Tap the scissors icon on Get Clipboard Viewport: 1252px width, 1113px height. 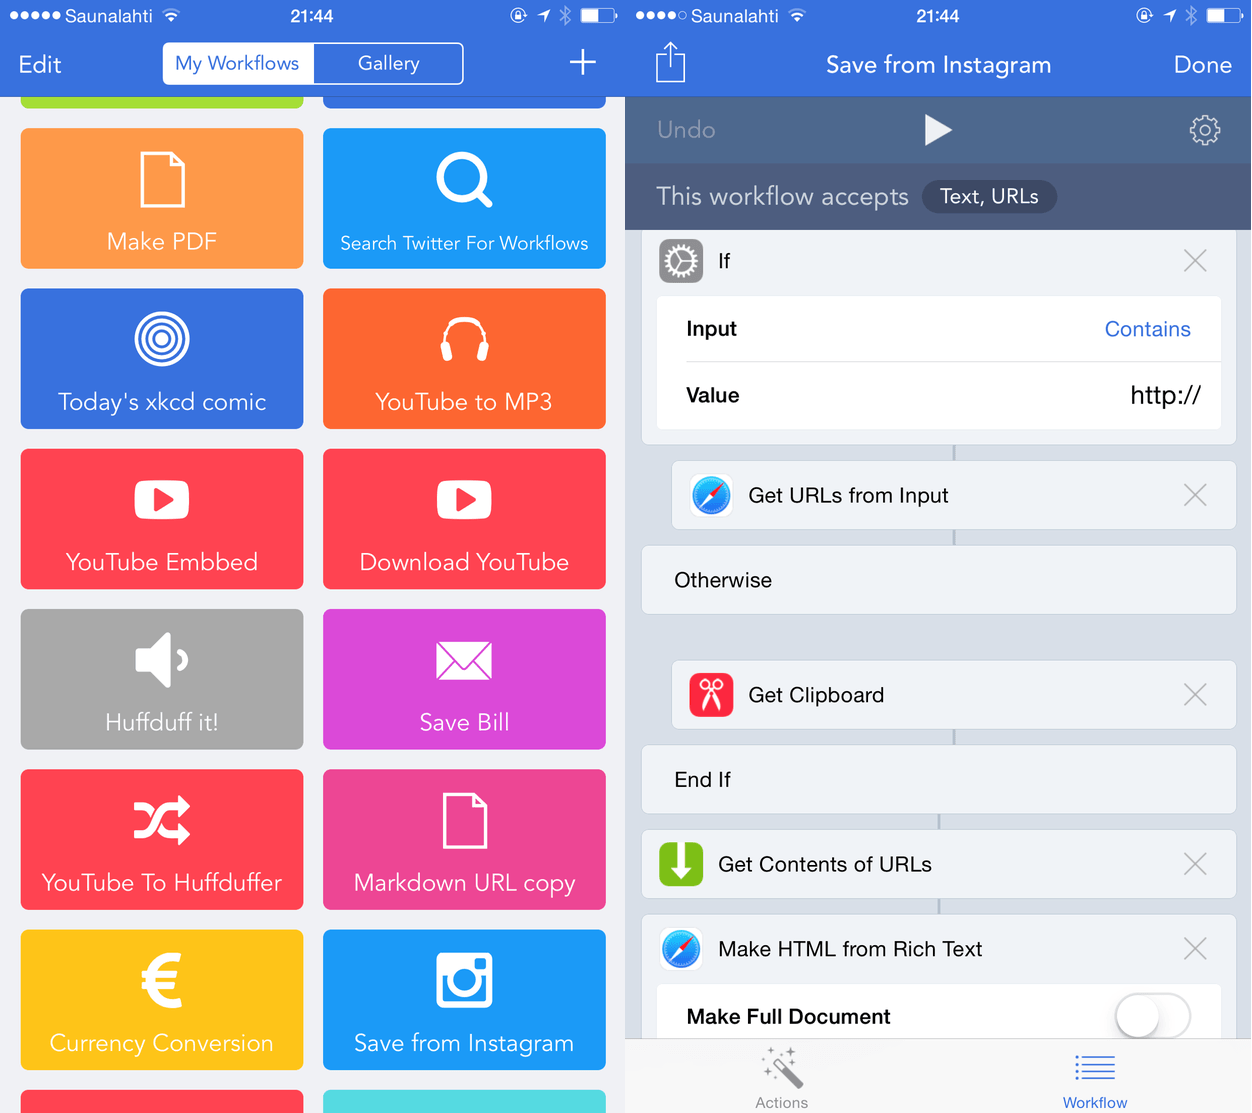711,695
